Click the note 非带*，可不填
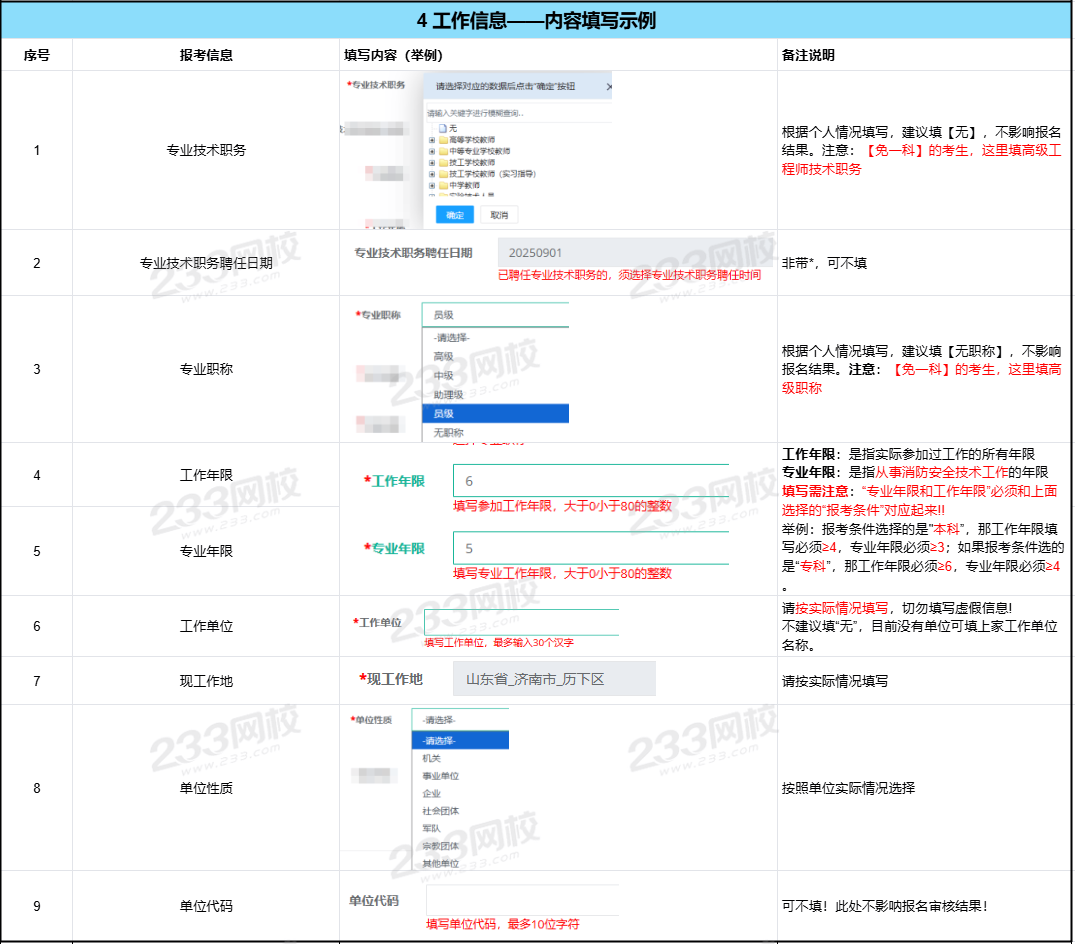This screenshot has height=944, width=1075. click(824, 263)
